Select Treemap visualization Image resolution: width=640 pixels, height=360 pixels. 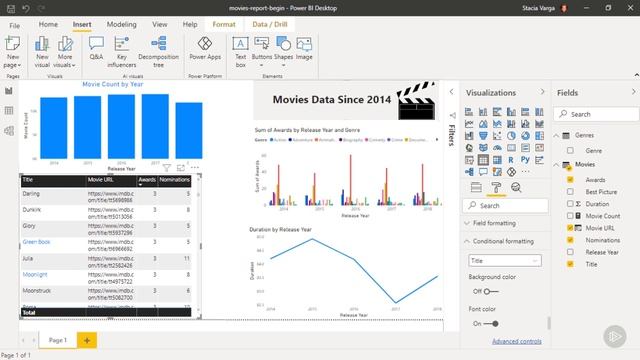point(539,136)
